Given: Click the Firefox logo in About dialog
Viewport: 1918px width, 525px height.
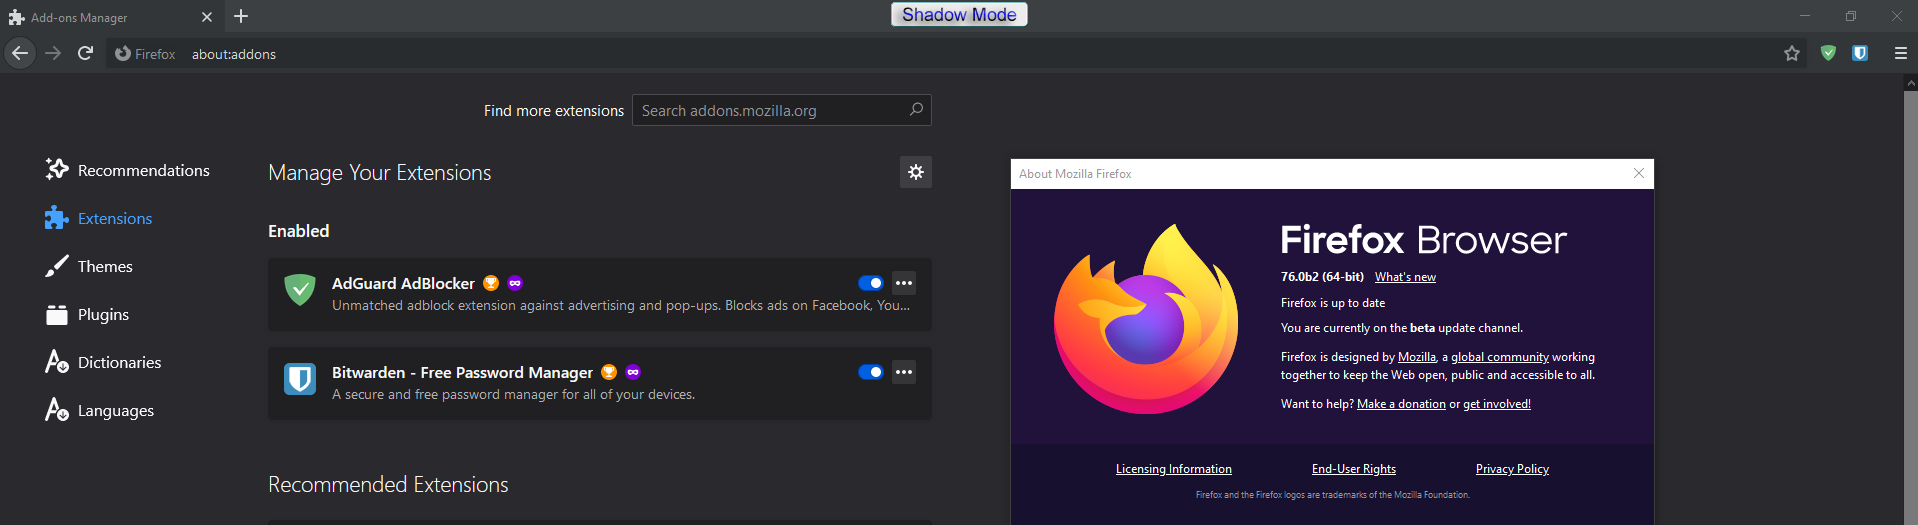Looking at the screenshot, I should [x=1146, y=319].
